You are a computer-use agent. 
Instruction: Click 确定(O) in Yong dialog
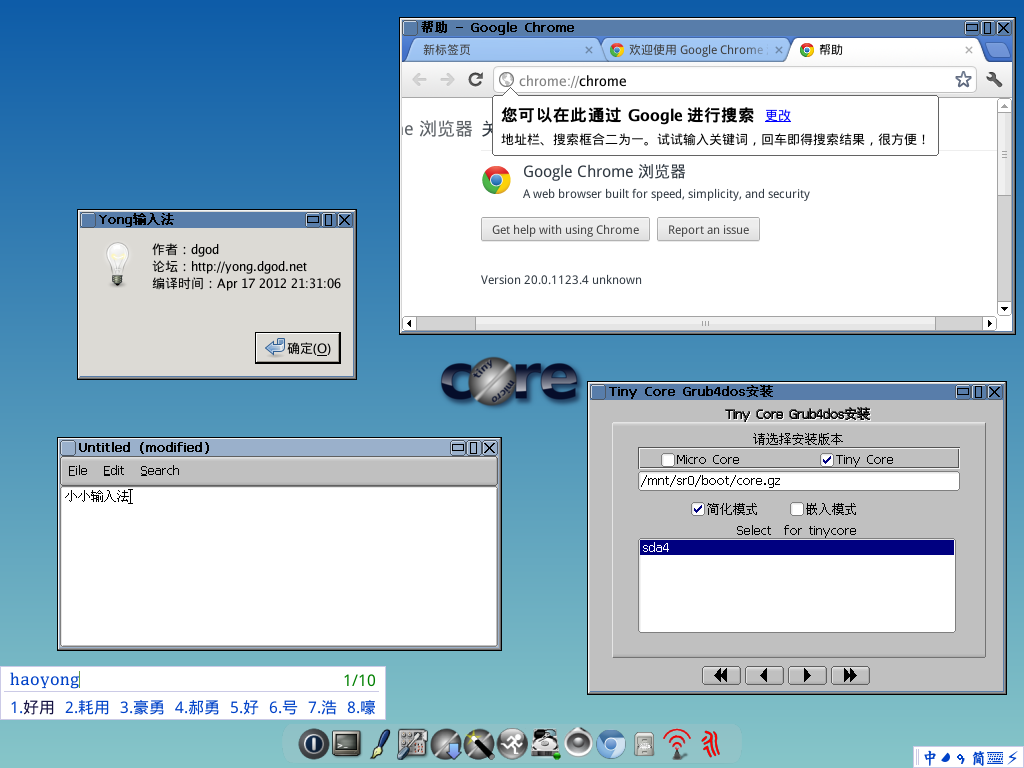(298, 348)
